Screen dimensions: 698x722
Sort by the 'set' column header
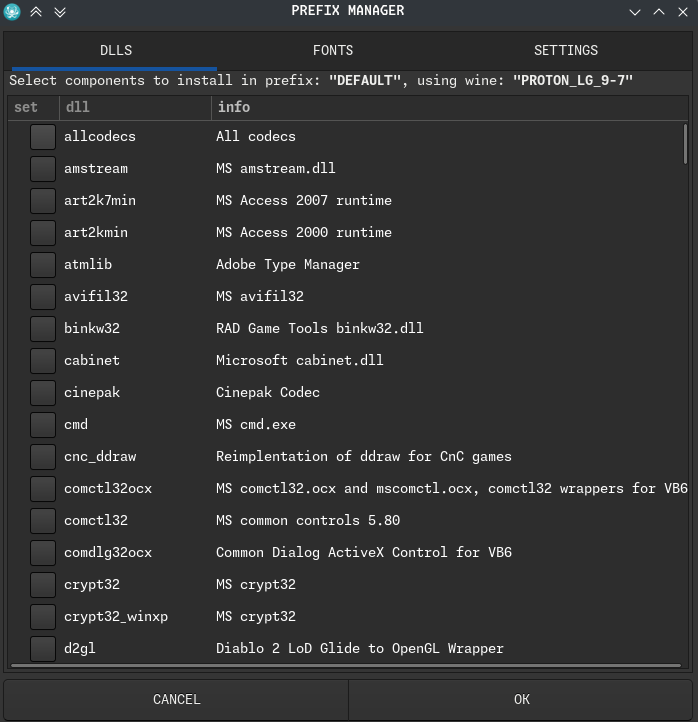pyautogui.click(x=34, y=108)
